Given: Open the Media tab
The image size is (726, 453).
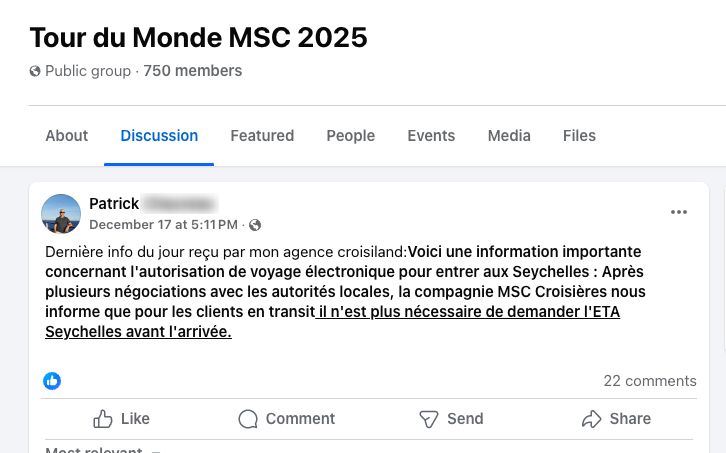Looking at the screenshot, I should [x=509, y=136].
